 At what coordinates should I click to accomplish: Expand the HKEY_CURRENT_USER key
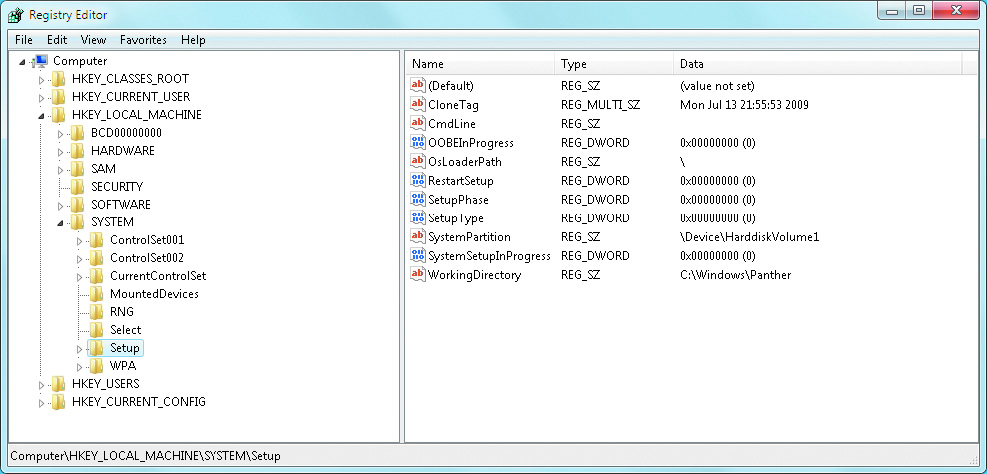(42, 98)
